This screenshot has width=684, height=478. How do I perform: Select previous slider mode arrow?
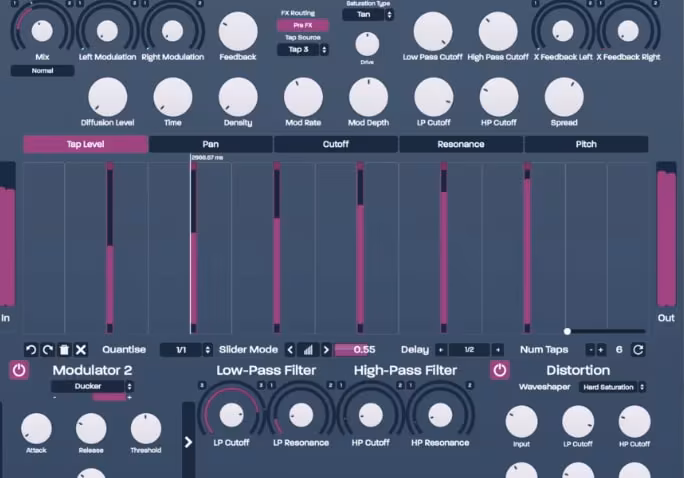click(290, 350)
